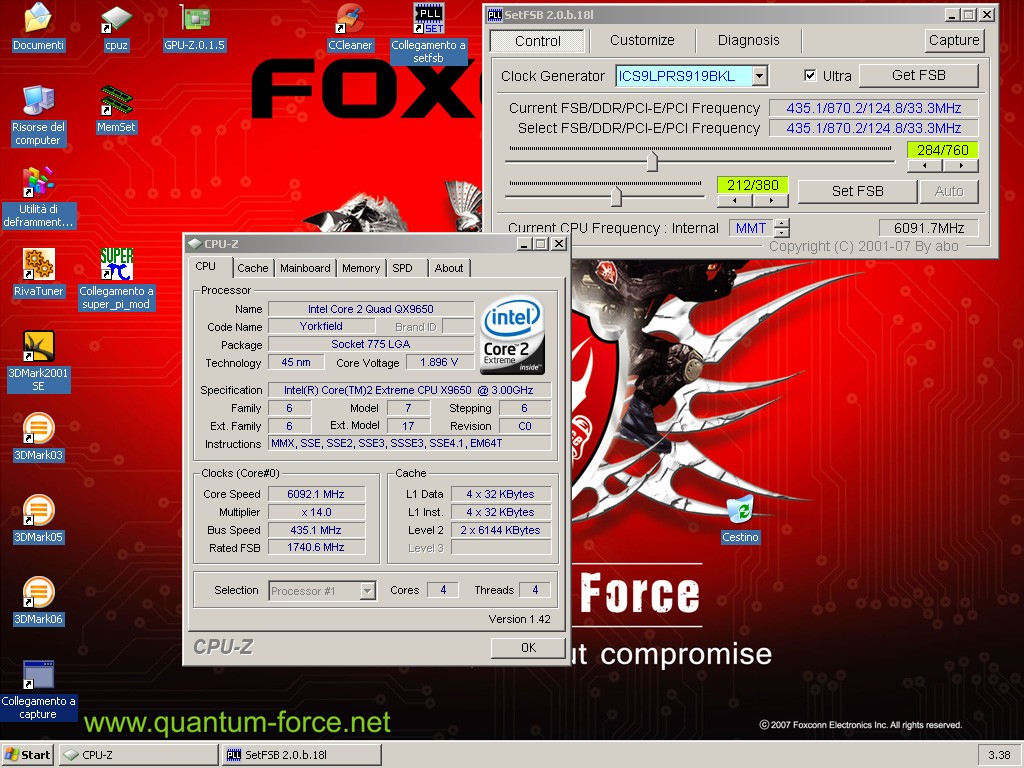Open the About tab in CPU-Z
The width and height of the screenshot is (1024, 768).
[x=449, y=268]
